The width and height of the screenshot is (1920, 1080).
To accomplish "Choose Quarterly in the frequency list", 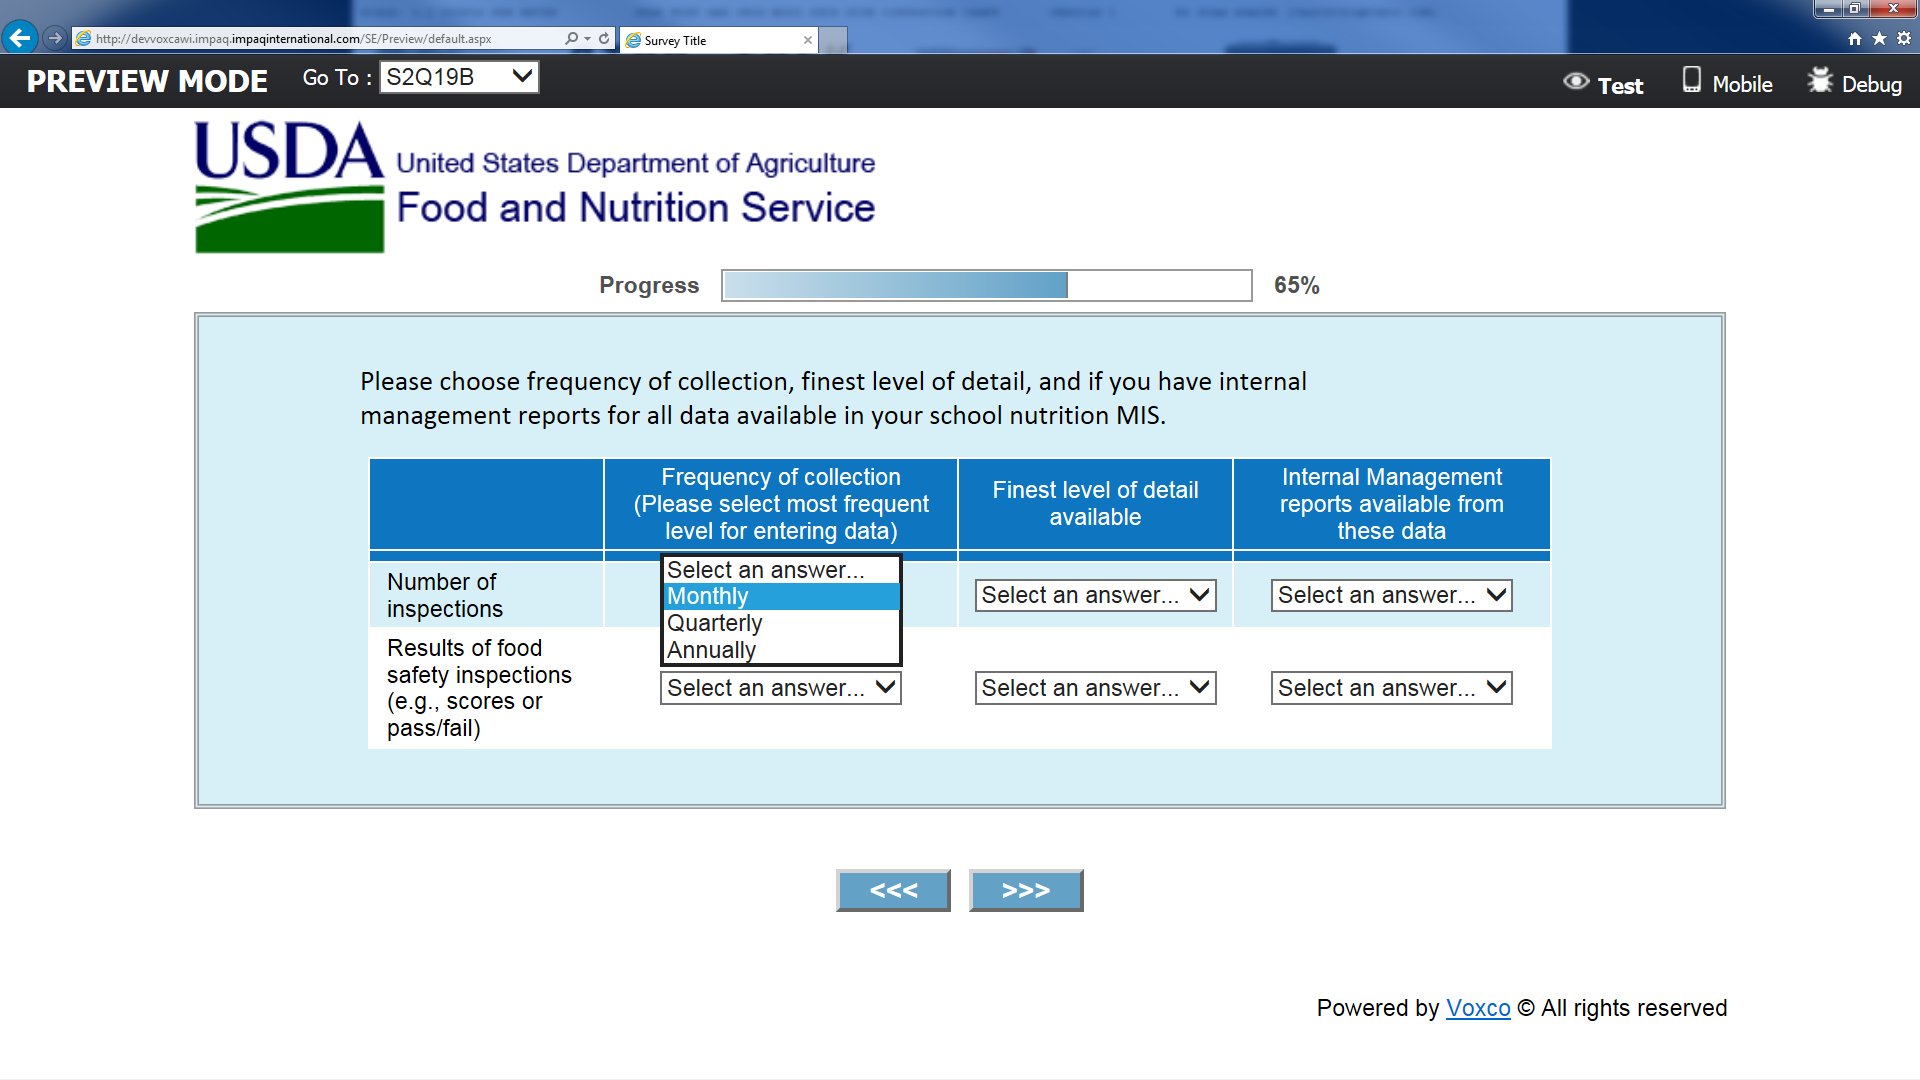I will coord(780,623).
